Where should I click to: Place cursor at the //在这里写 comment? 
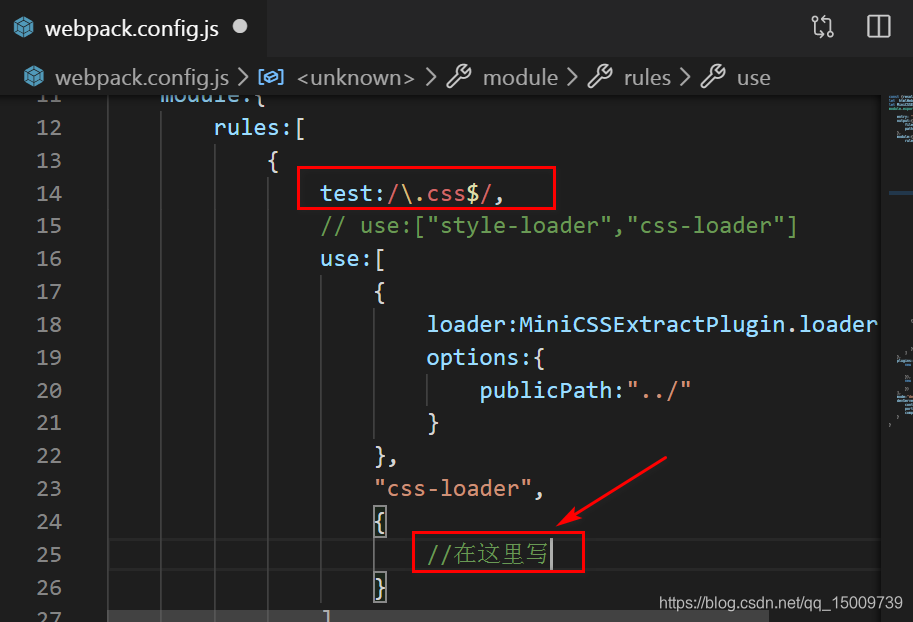click(x=490, y=553)
